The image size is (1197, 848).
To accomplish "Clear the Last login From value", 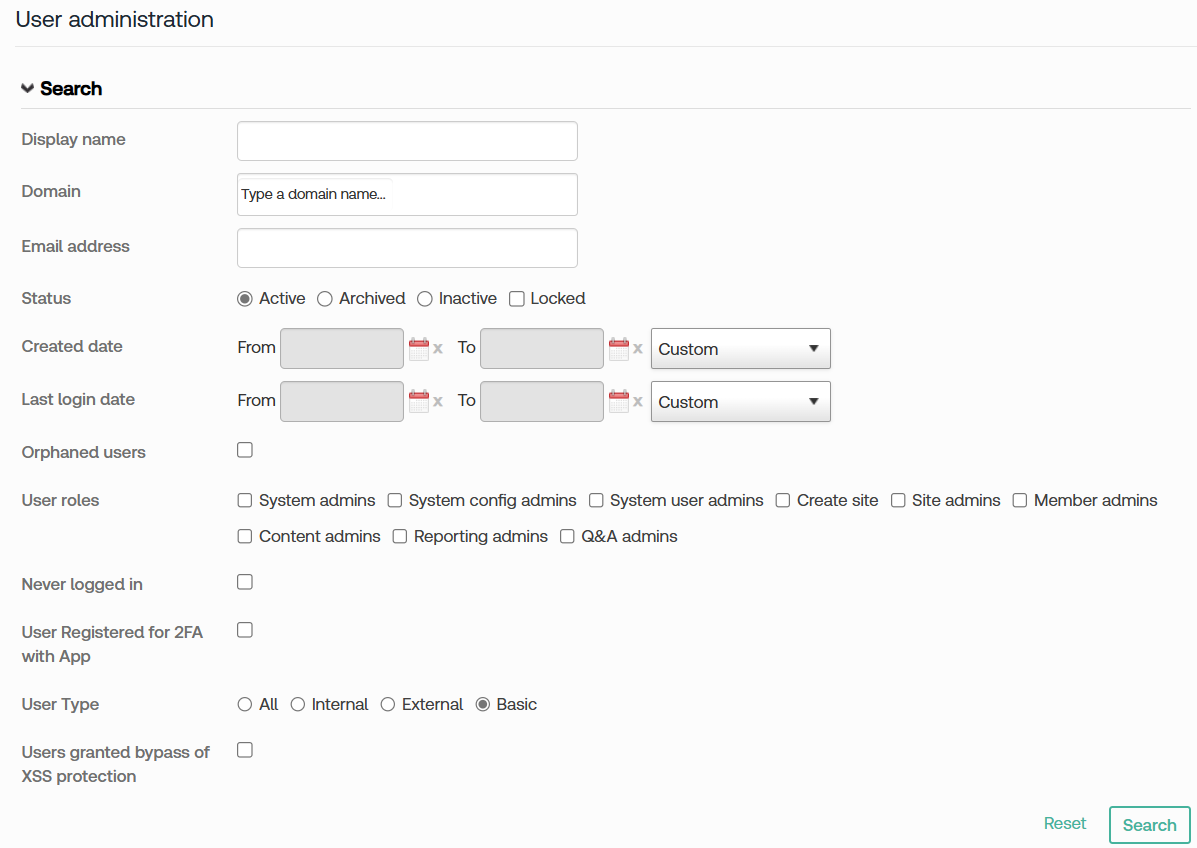I will (438, 402).
